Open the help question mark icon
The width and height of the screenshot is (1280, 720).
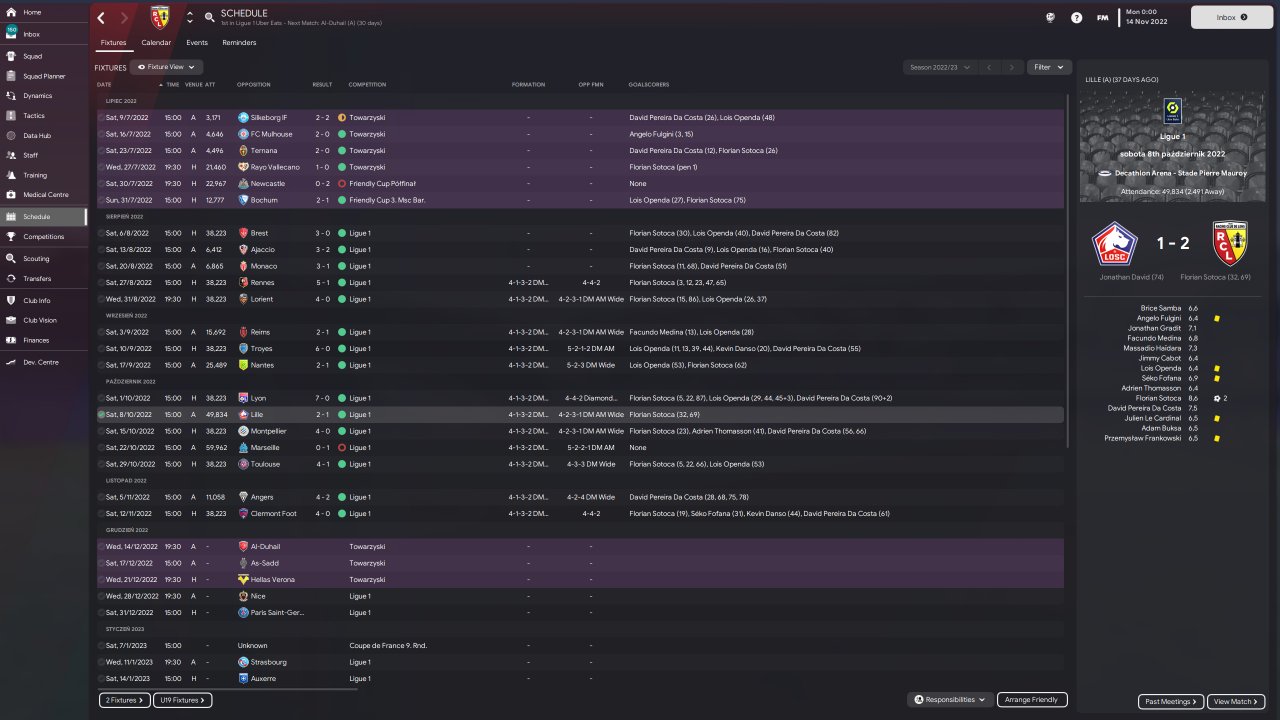pyautogui.click(x=1076, y=18)
